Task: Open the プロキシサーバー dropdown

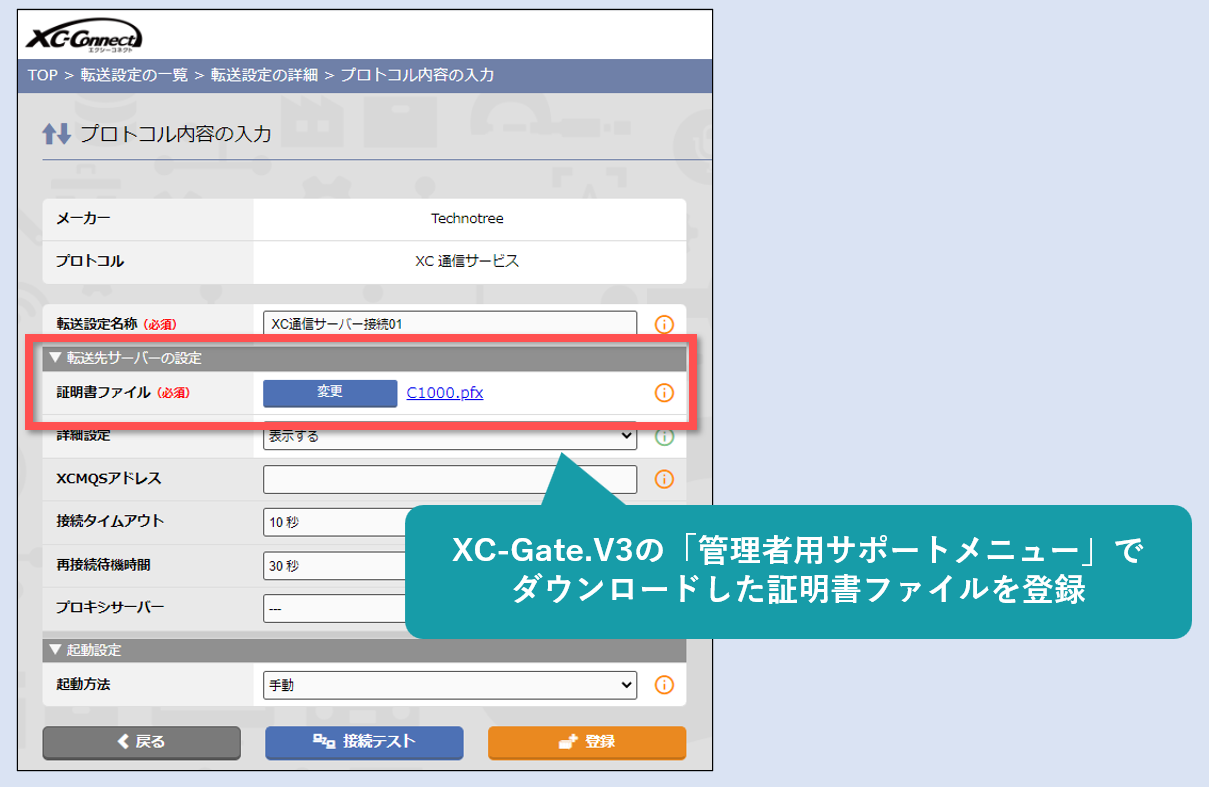Action: click(x=335, y=608)
